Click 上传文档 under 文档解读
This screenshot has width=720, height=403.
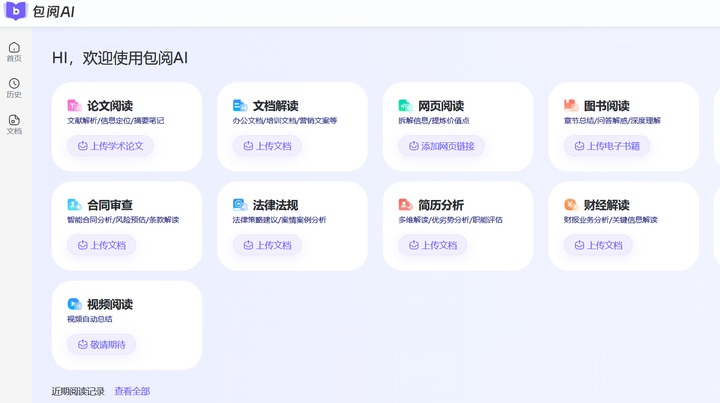tap(267, 146)
